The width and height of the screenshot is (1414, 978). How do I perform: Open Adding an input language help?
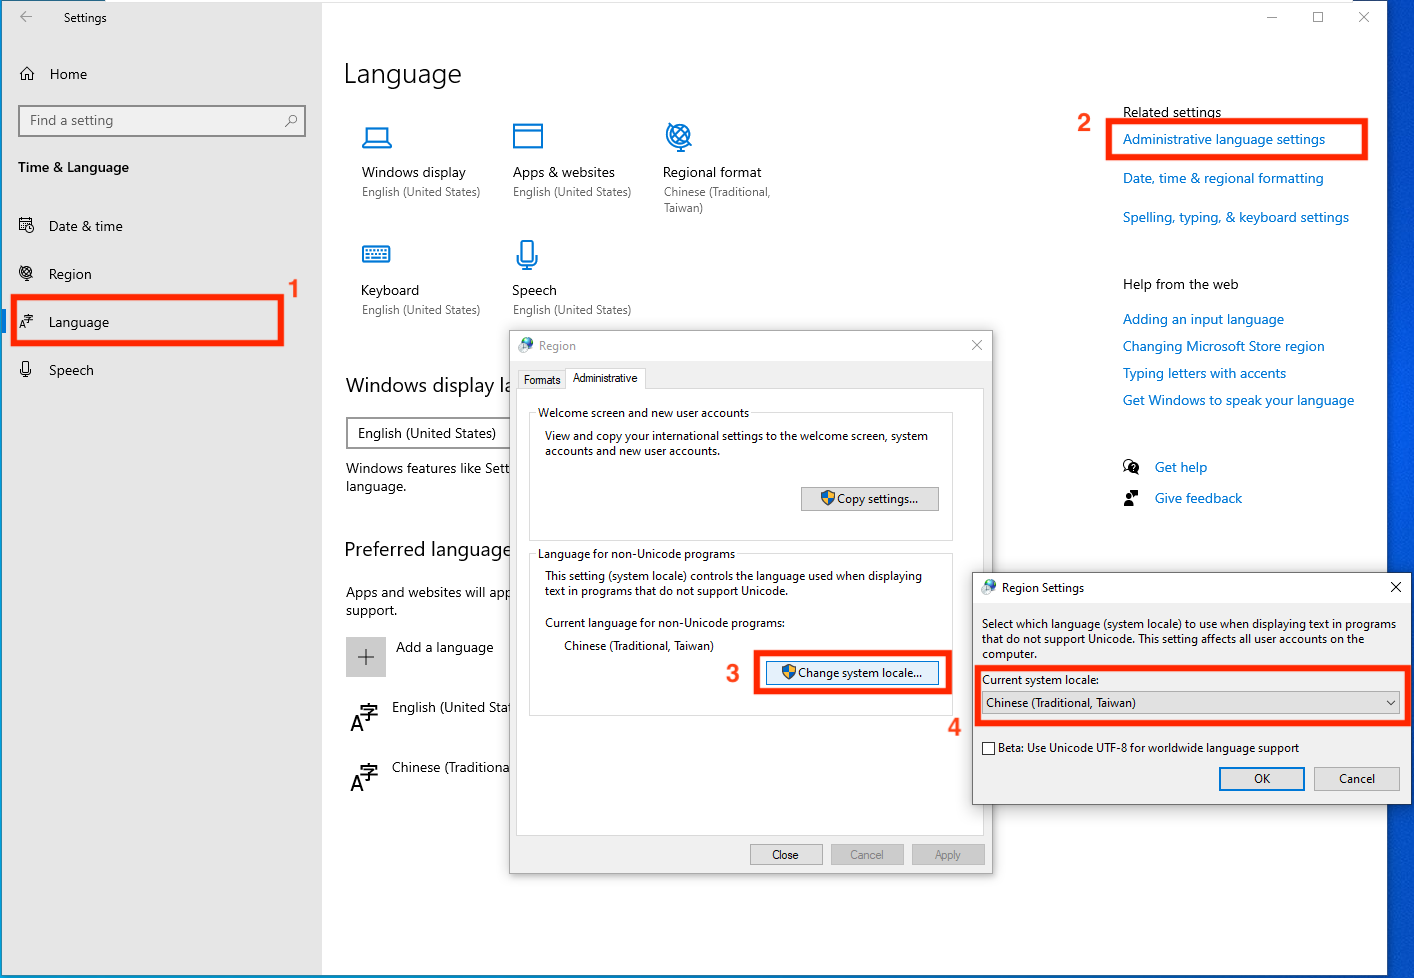click(x=1203, y=319)
